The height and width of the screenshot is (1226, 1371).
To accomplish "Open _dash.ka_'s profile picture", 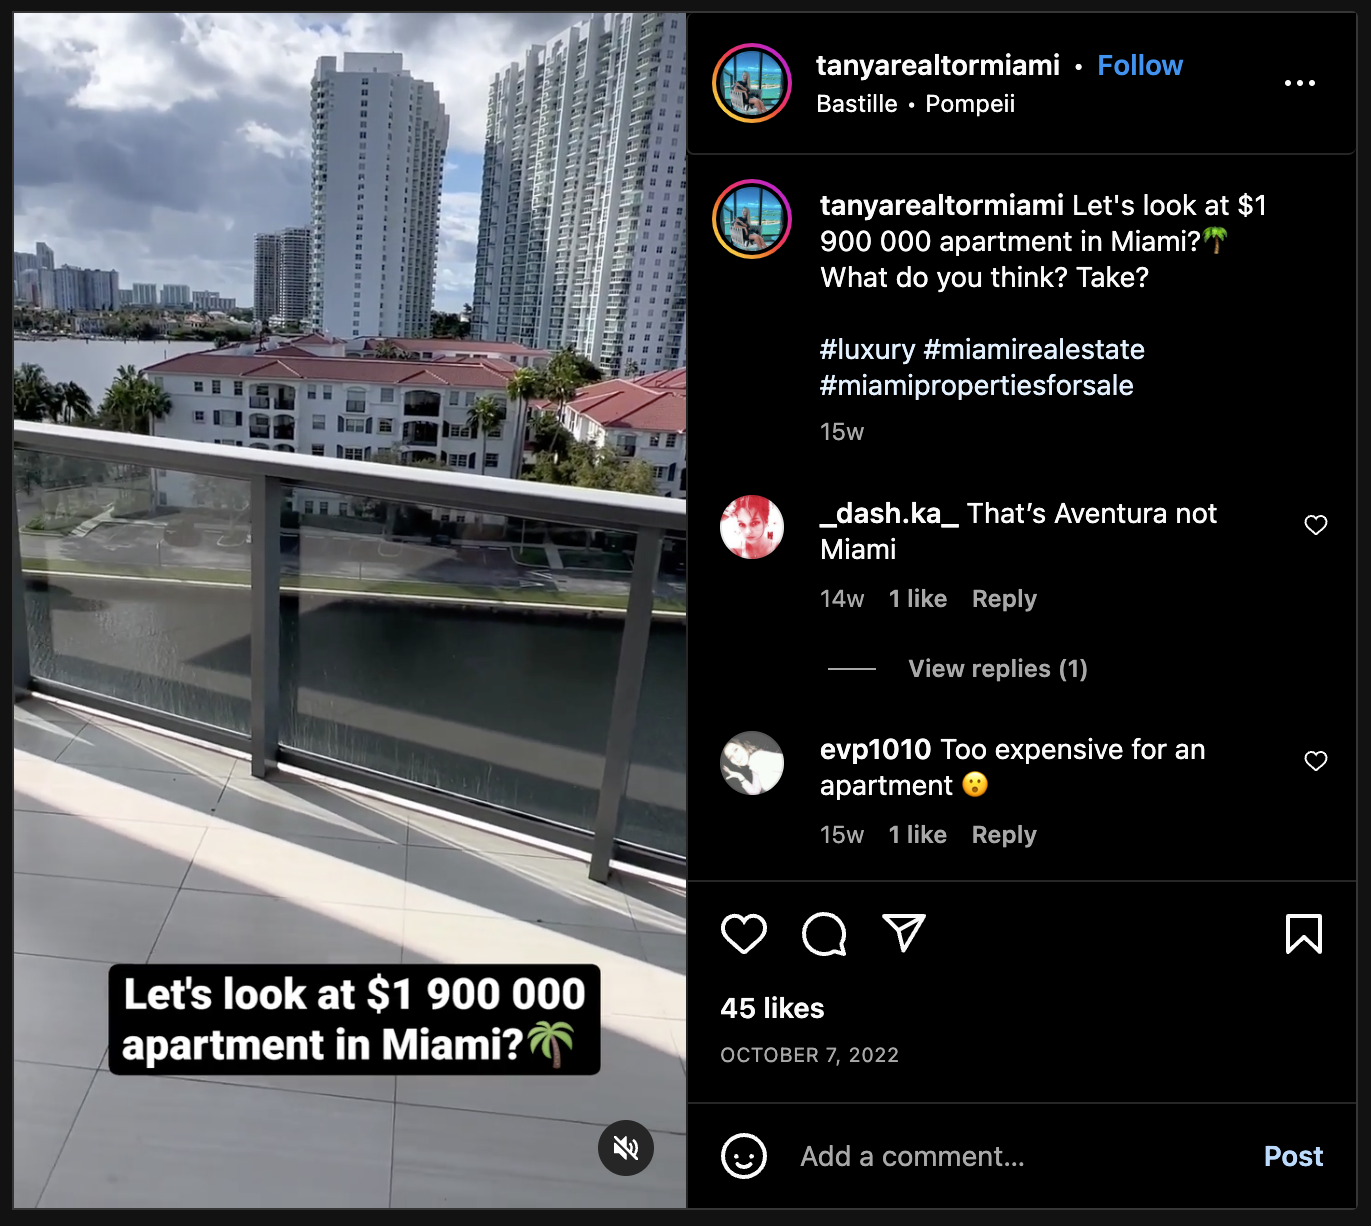I will 752,527.
